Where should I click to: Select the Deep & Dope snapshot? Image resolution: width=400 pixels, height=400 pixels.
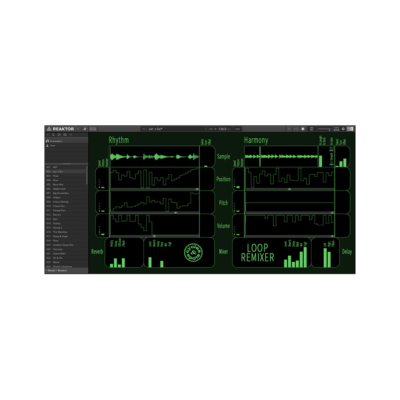66,236
